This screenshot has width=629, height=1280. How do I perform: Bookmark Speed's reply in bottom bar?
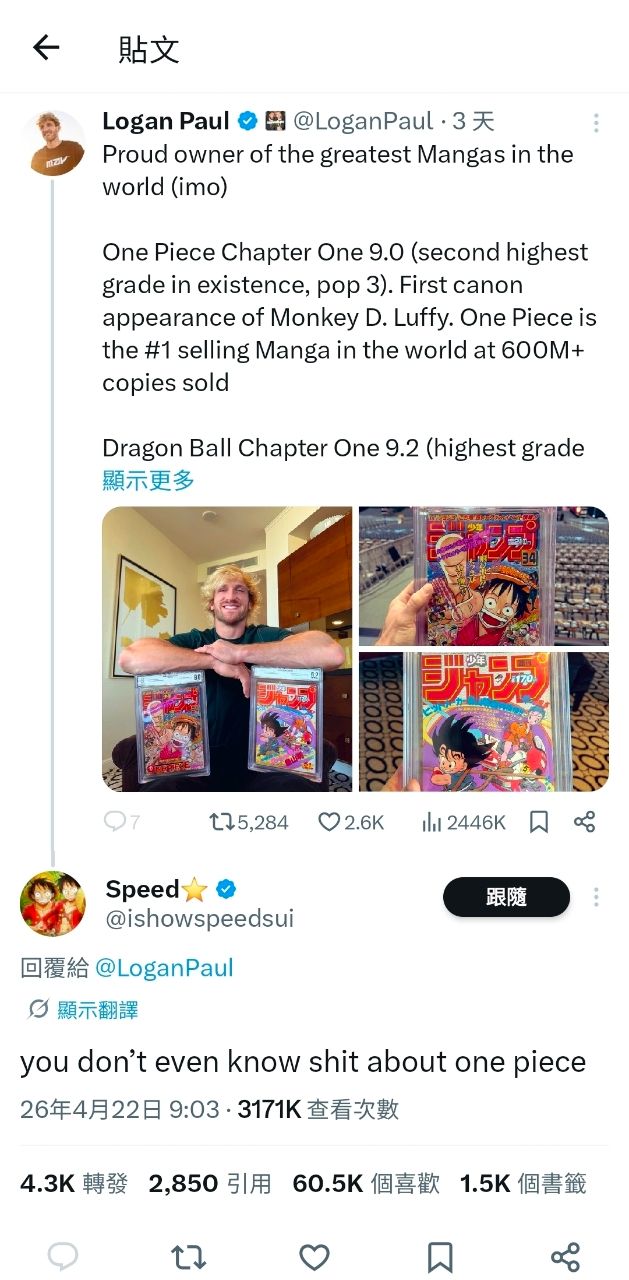pos(440,1257)
